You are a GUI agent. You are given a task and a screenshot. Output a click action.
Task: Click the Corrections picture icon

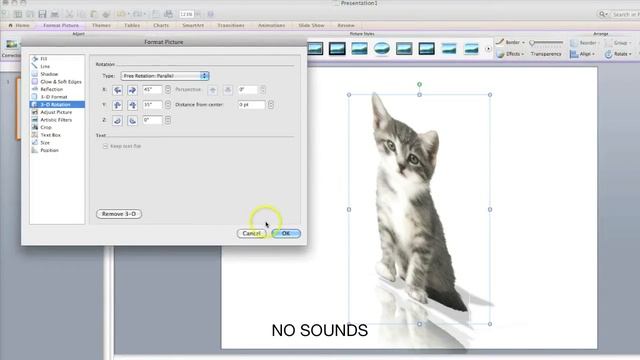pos(11,44)
